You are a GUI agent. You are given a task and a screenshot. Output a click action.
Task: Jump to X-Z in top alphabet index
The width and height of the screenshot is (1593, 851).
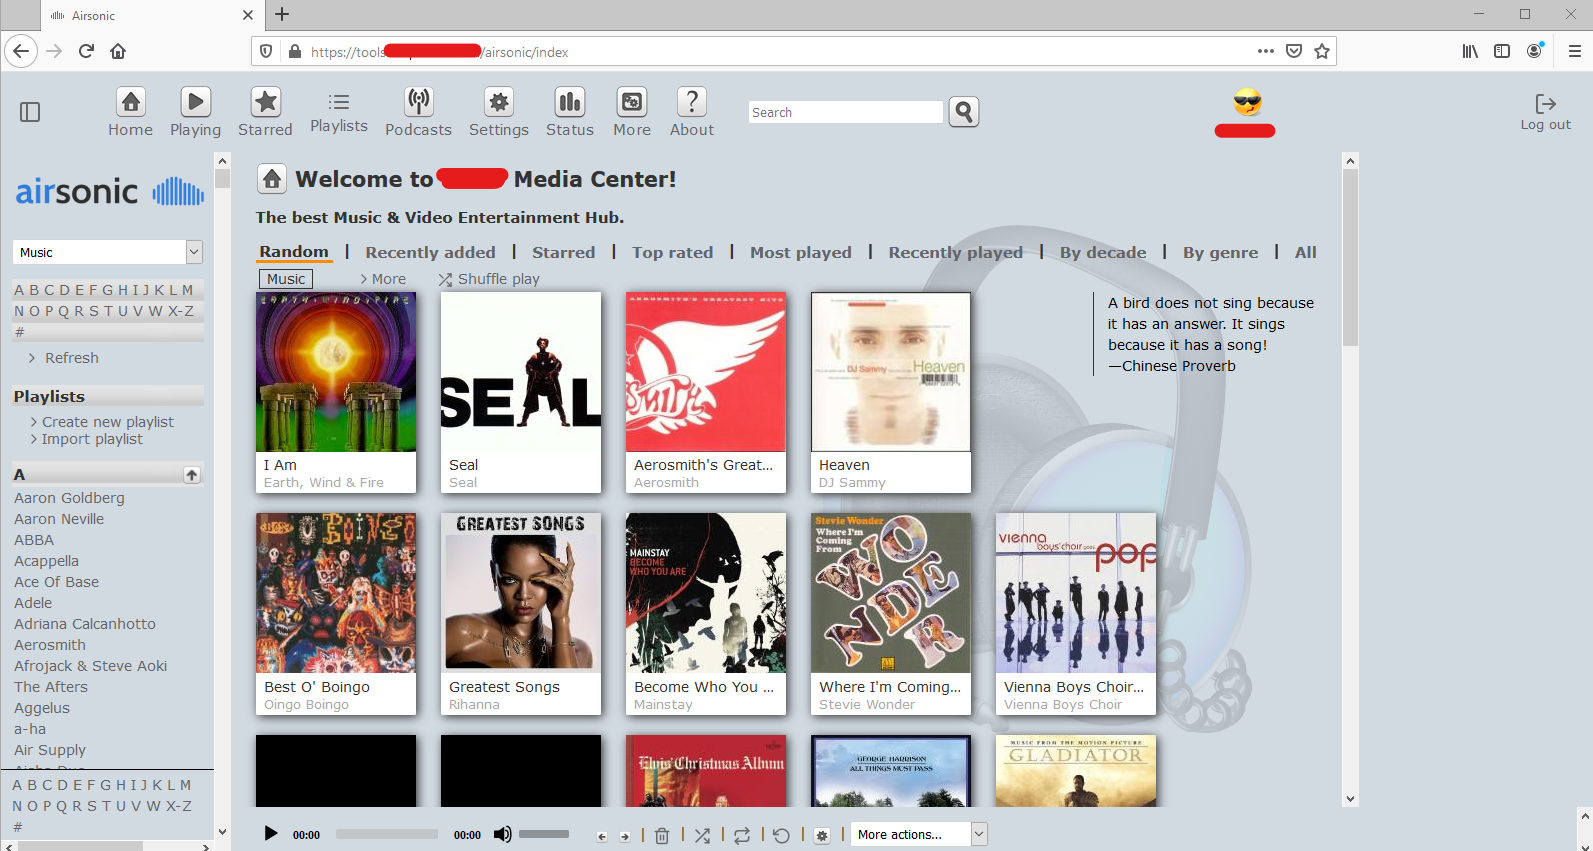click(x=181, y=311)
